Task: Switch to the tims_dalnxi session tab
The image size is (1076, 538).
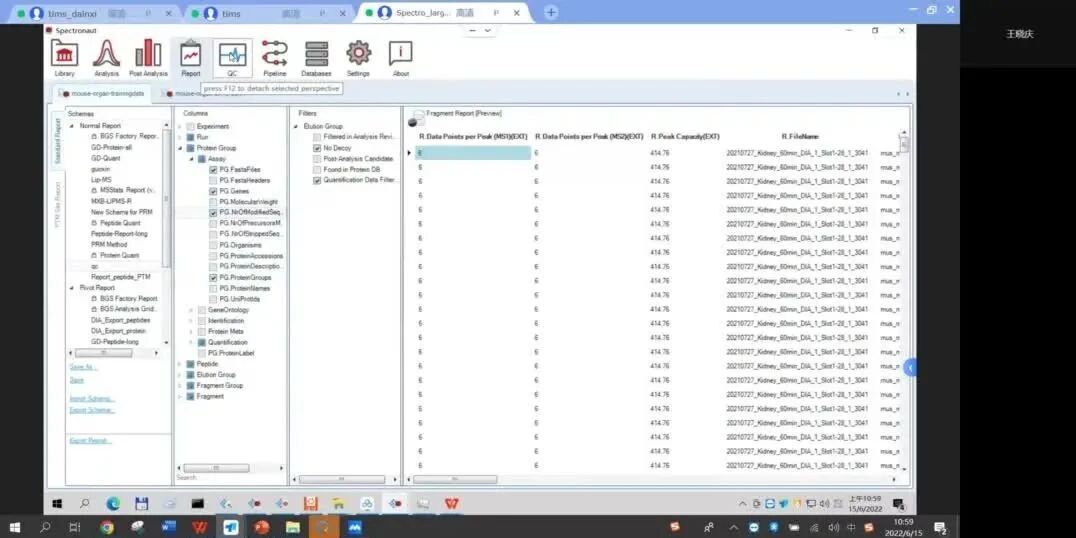Action: pyautogui.click(x=94, y=13)
